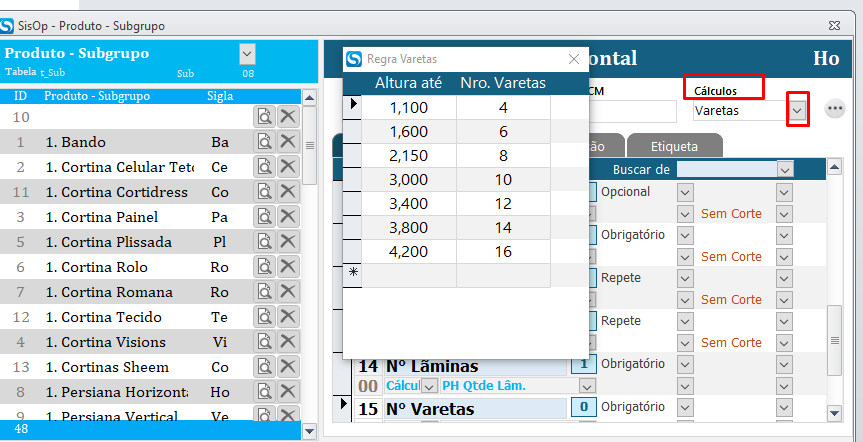Open the Buscar de dropdown

785,169
